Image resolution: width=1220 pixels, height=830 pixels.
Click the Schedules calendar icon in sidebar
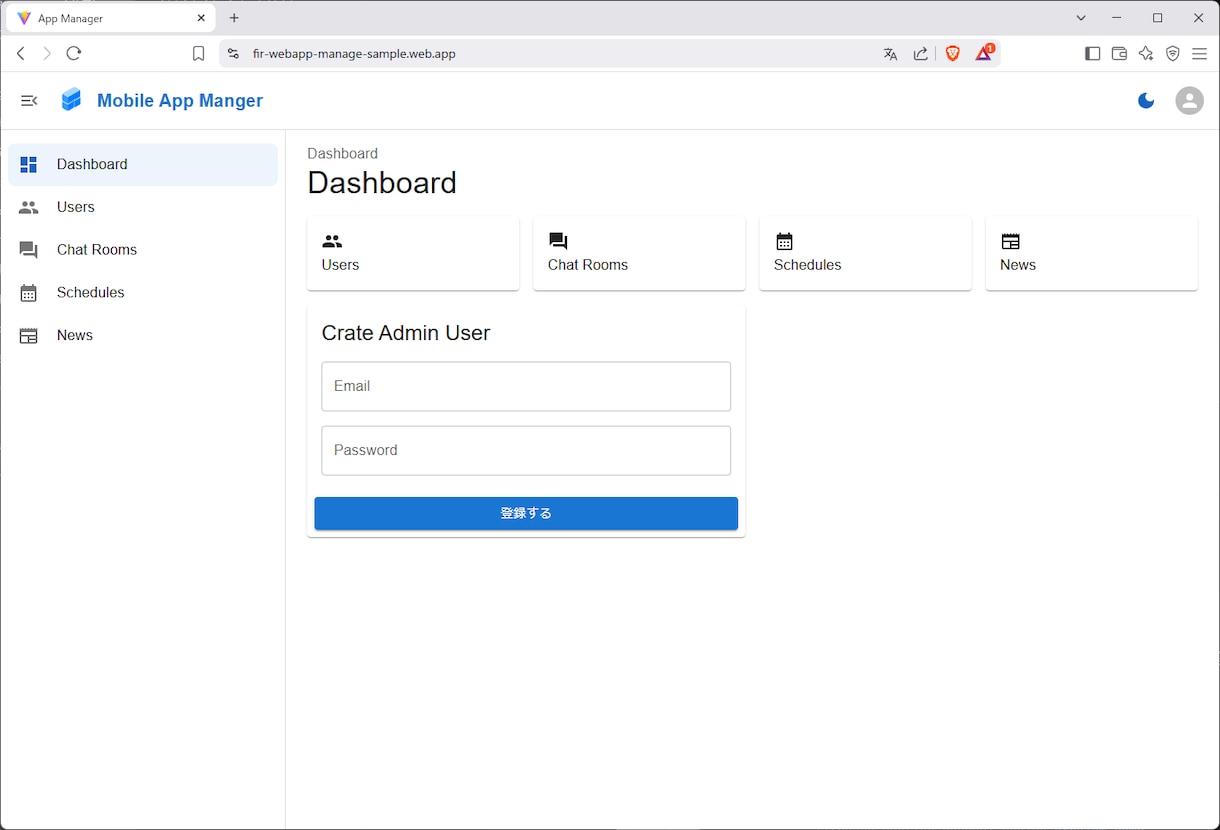(29, 293)
